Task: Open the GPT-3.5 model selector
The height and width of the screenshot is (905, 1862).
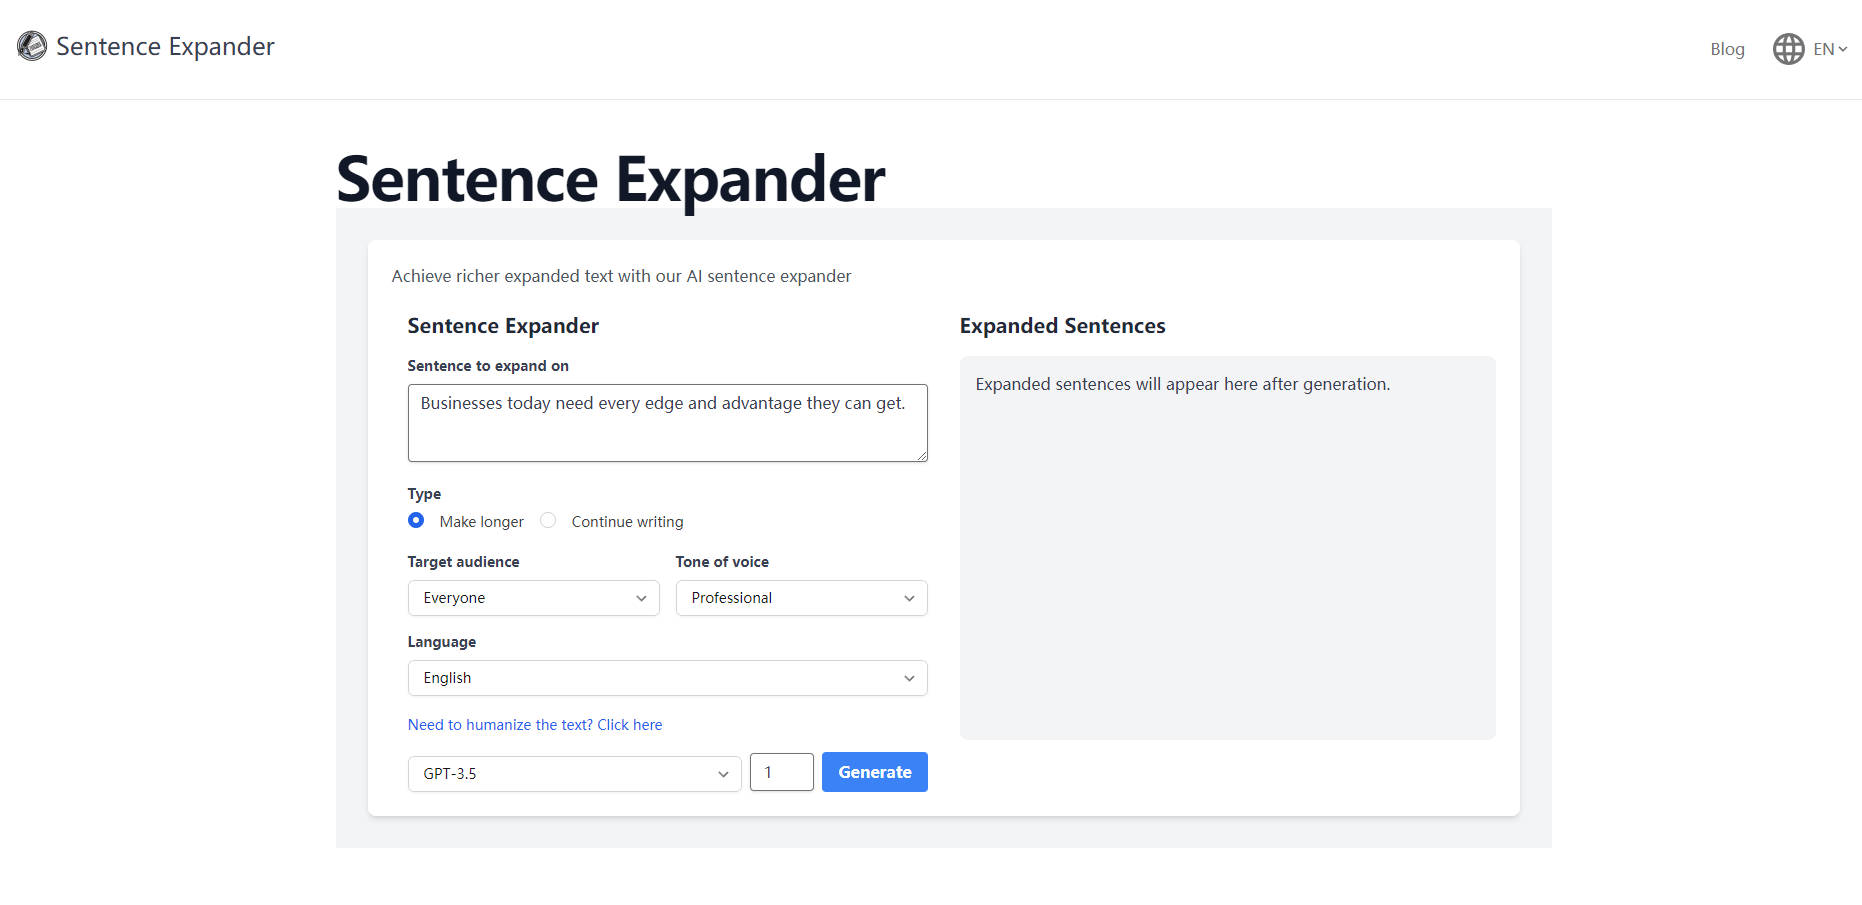Action: click(573, 773)
